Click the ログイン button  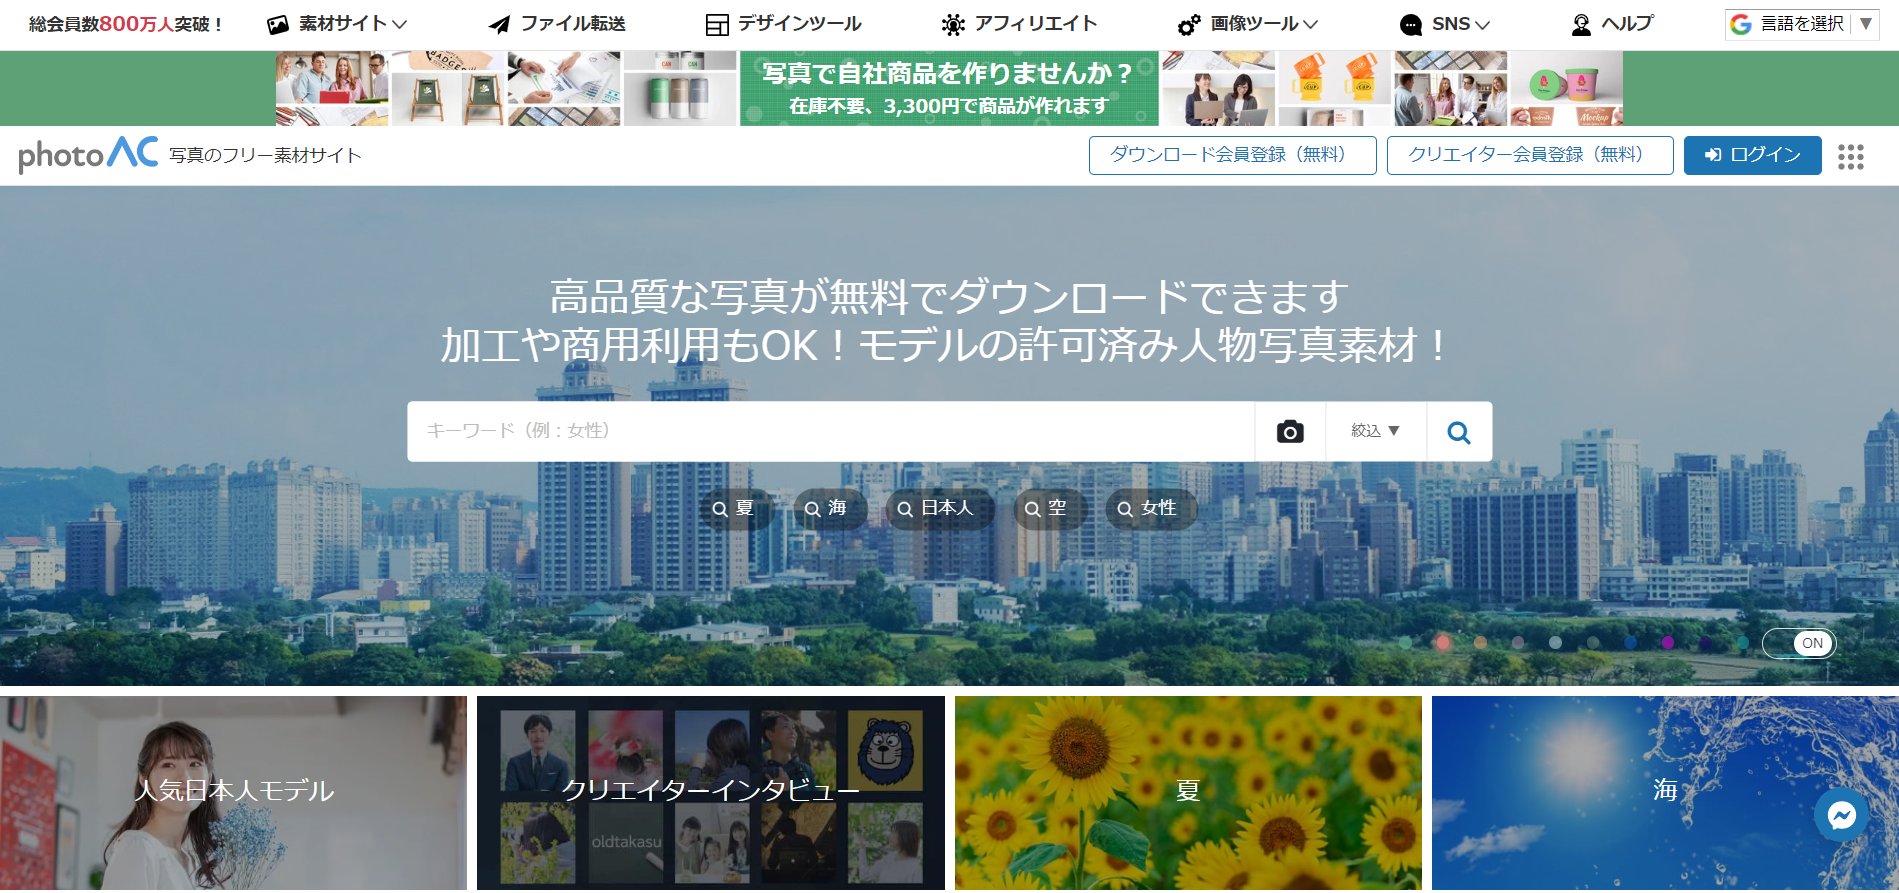tap(1752, 155)
